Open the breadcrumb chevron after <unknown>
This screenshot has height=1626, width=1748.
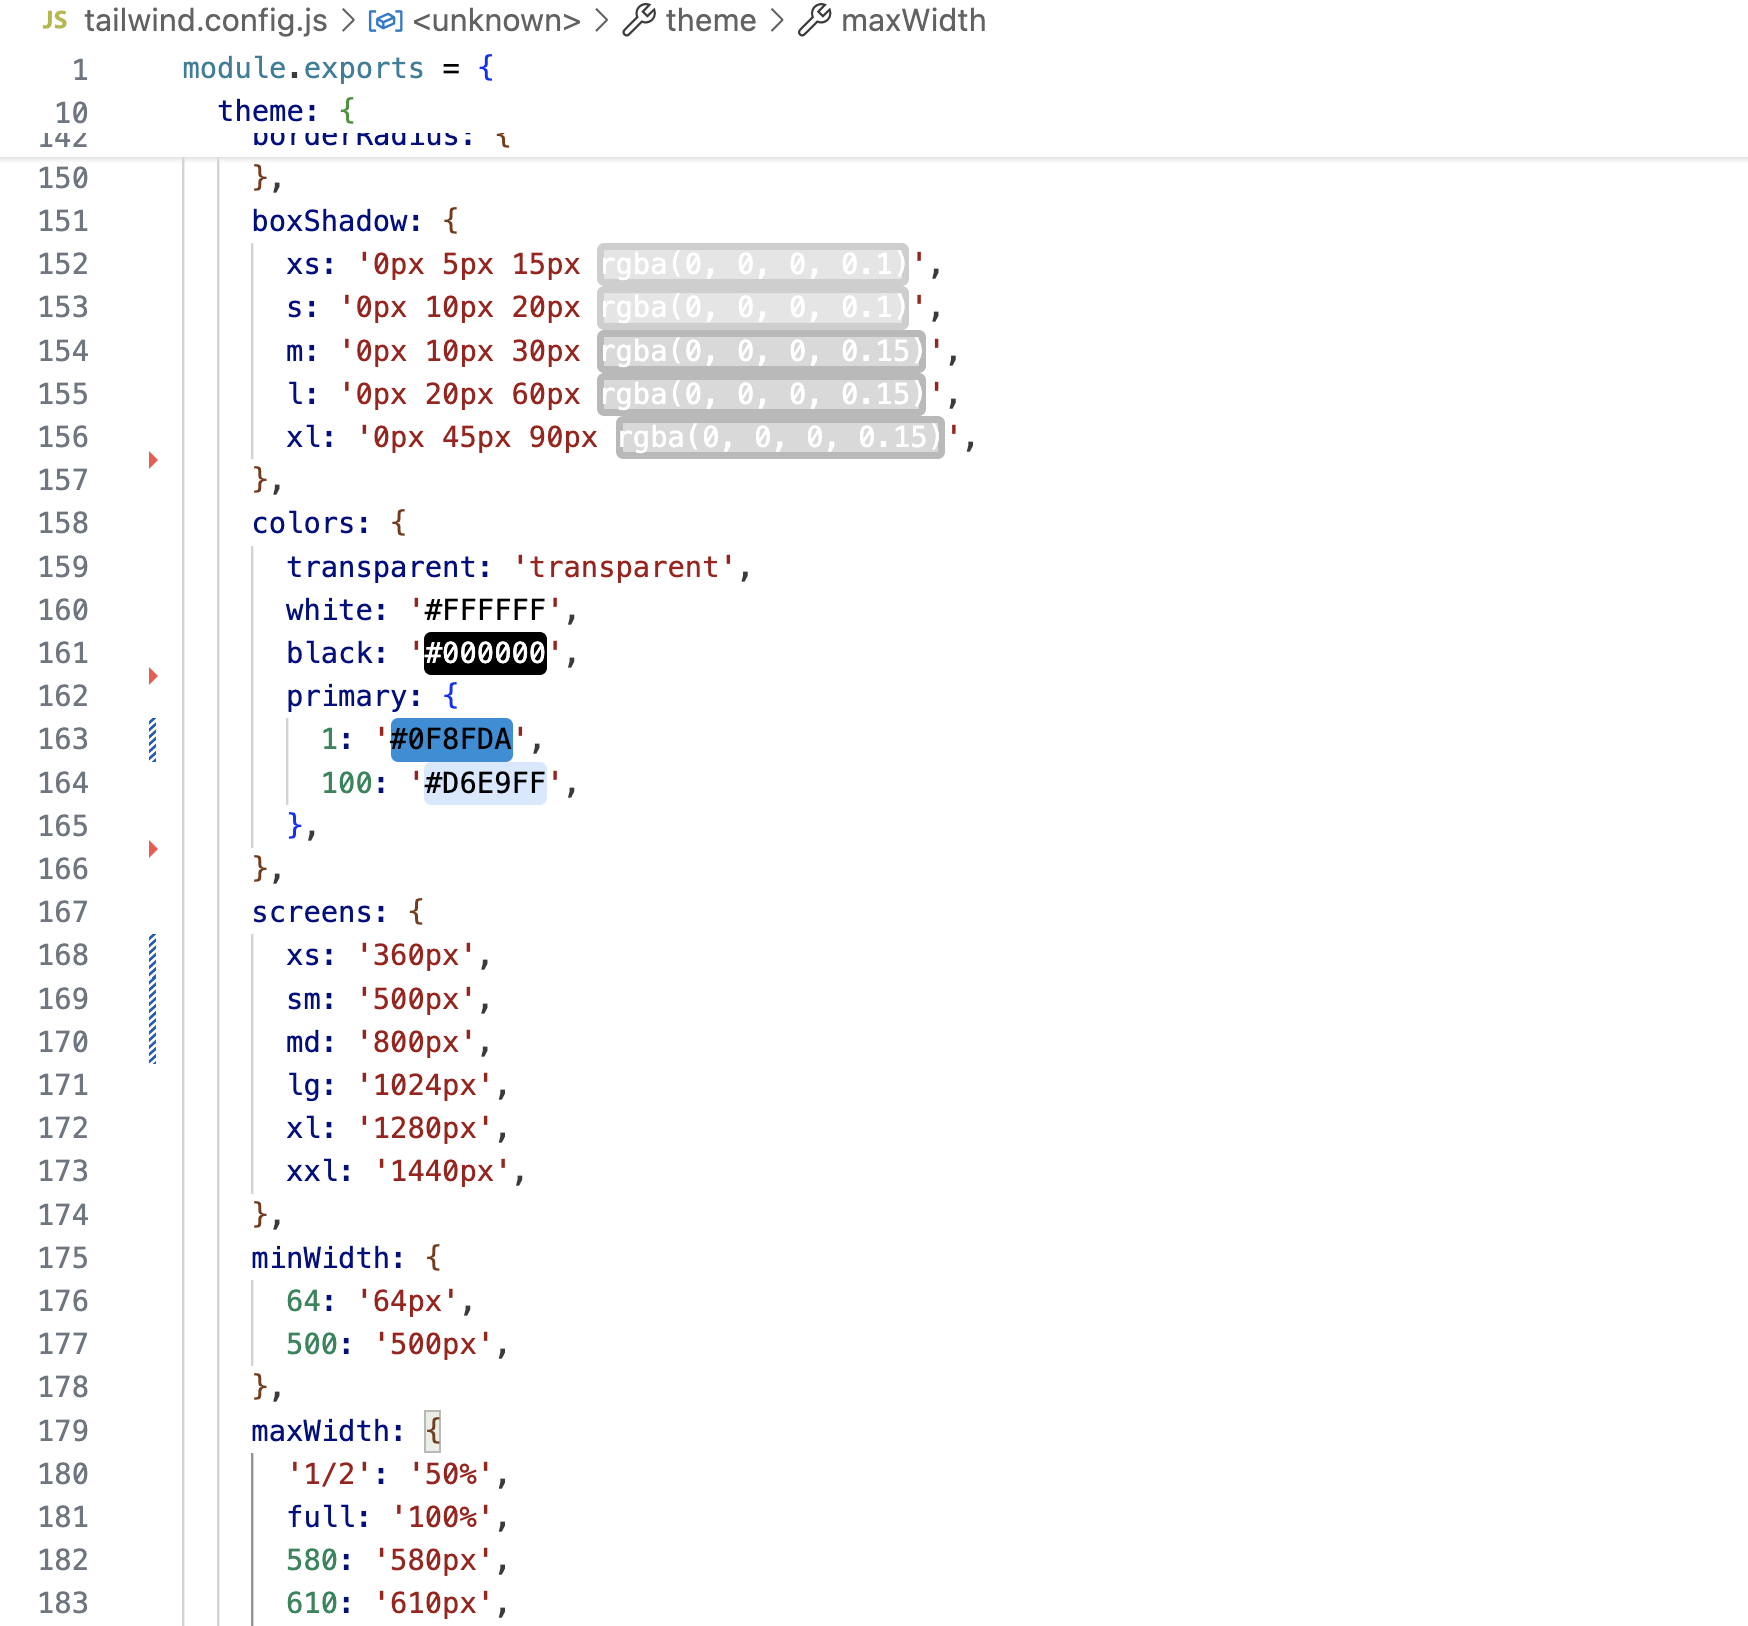click(x=601, y=19)
